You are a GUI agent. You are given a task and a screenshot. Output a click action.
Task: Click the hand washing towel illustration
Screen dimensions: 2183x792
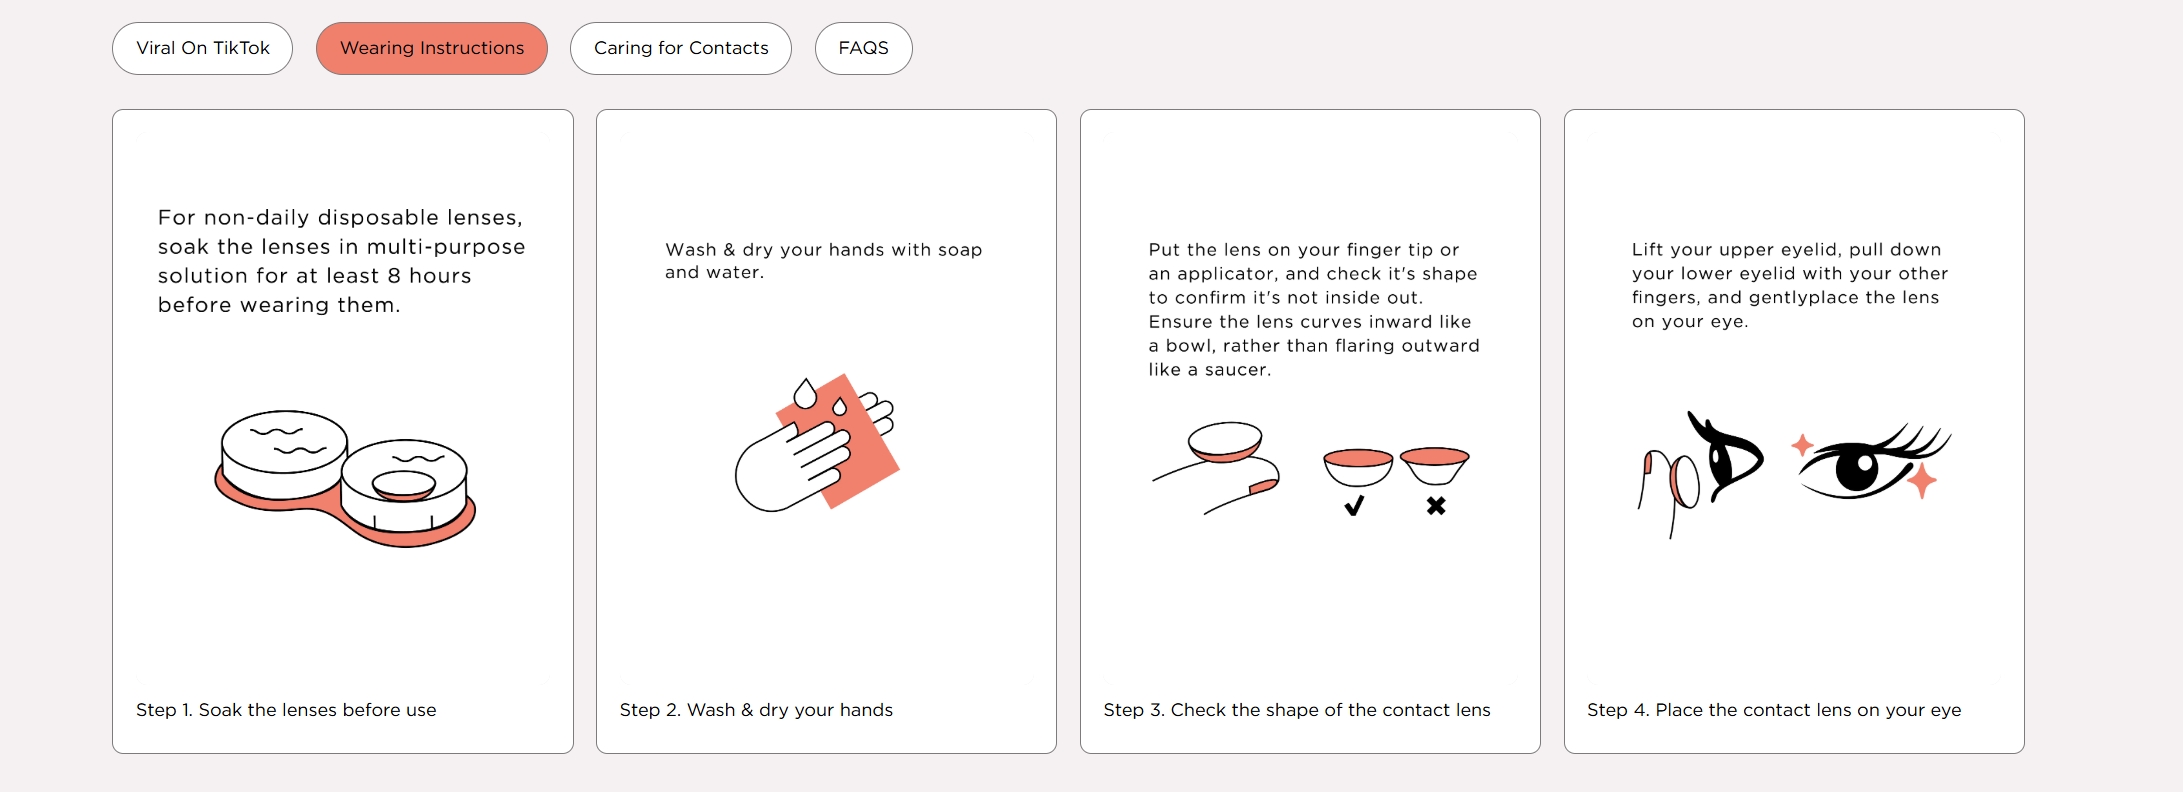click(x=817, y=443)
